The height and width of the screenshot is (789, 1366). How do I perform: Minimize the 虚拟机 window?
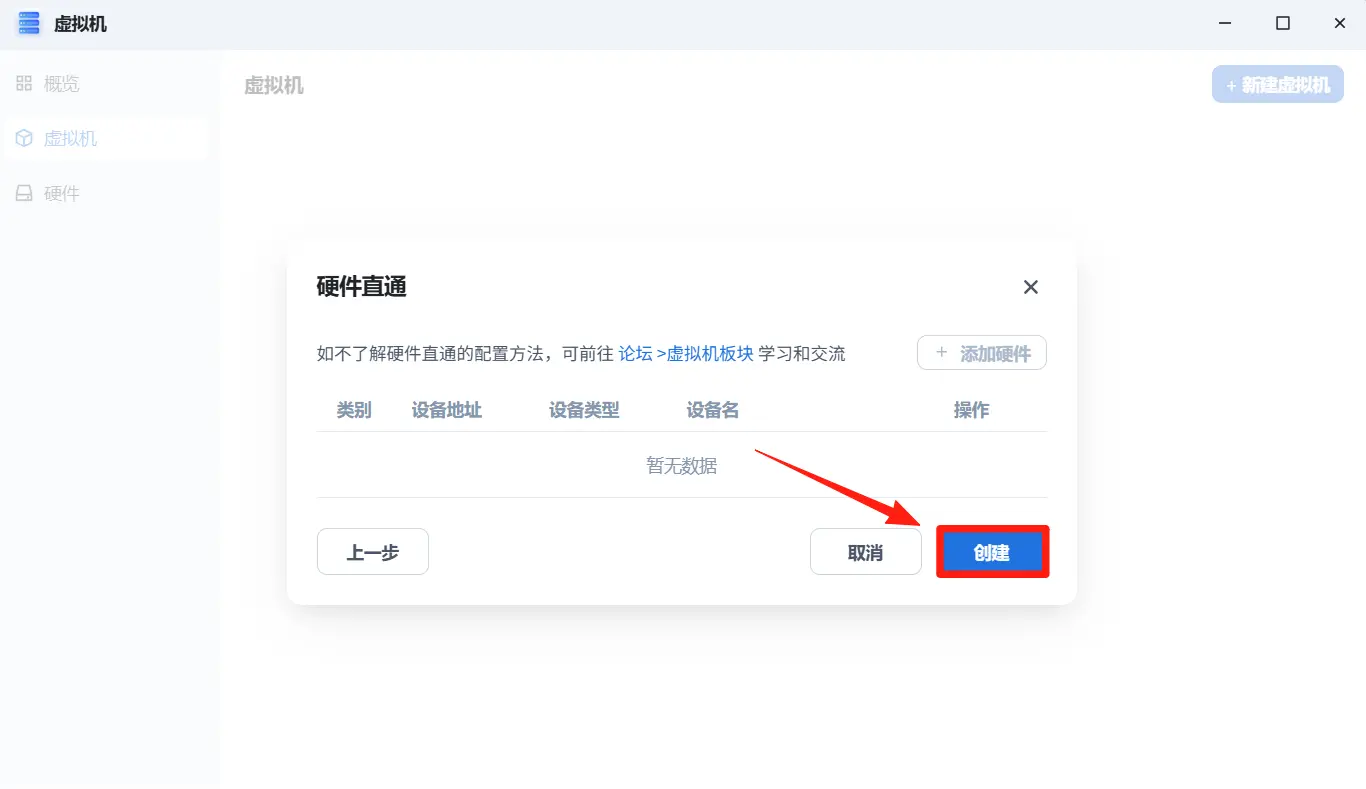point(1224,24)
